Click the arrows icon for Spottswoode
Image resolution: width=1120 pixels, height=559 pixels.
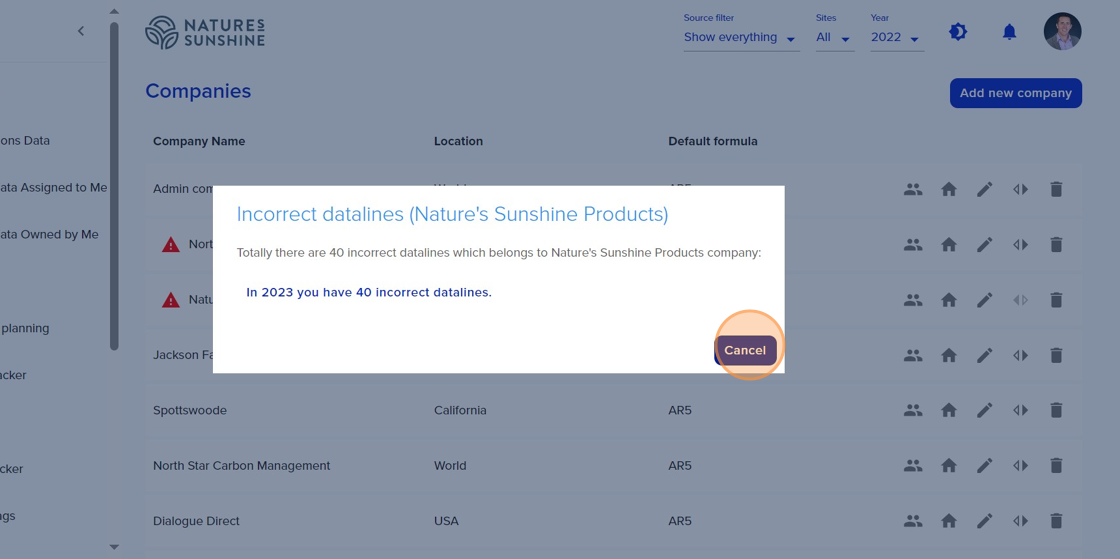[1021, 411]
